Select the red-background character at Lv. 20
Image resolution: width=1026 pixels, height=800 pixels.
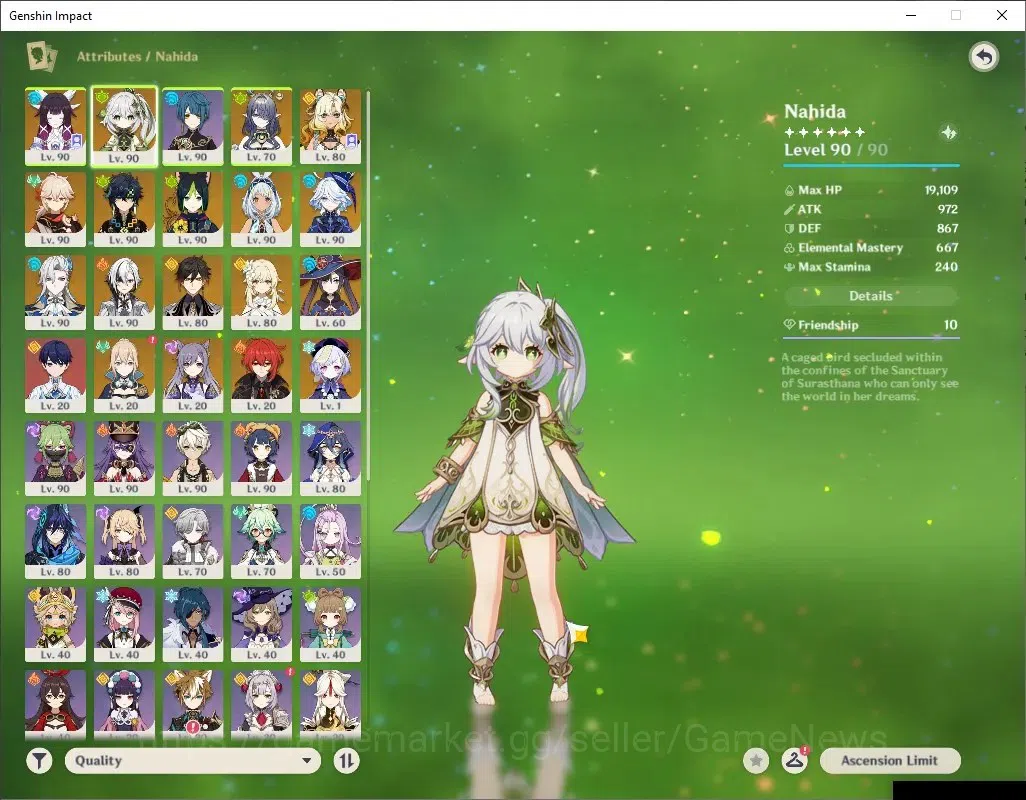(56, 375)
